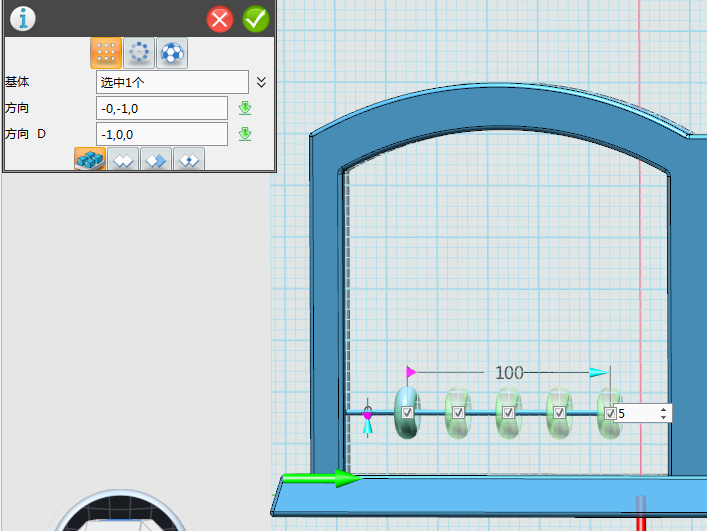Click the 基体 selection input field
707x531 pixels.
coord(172,82)
